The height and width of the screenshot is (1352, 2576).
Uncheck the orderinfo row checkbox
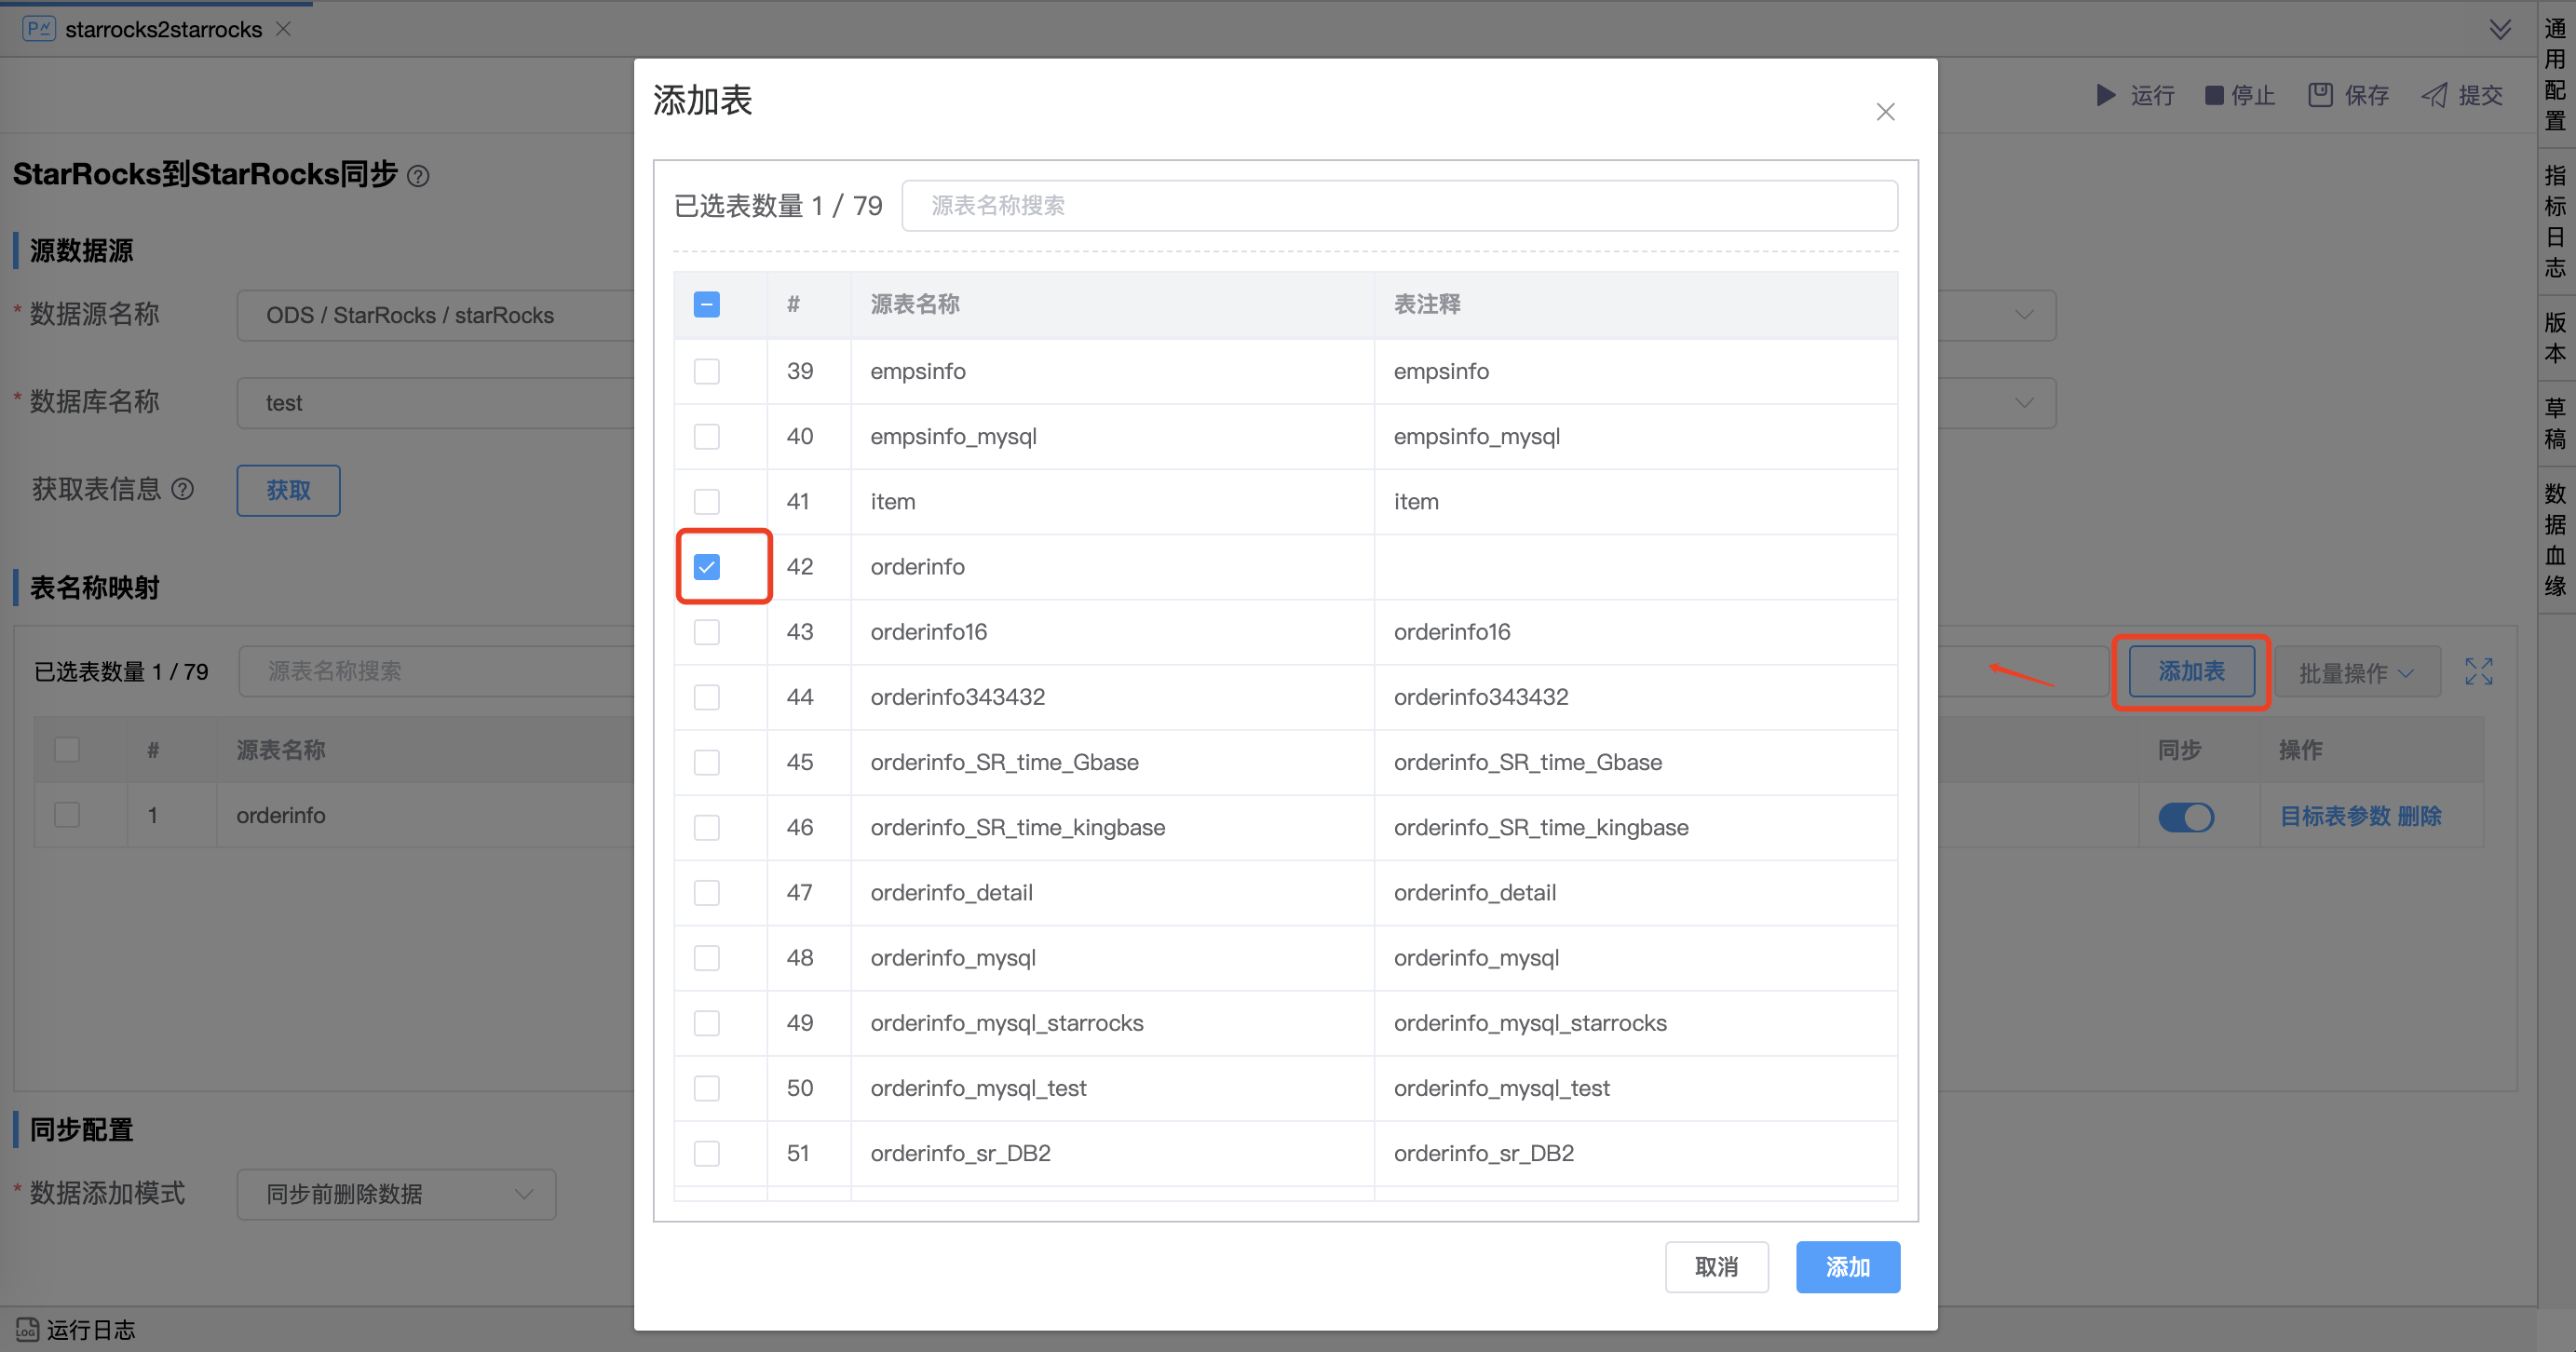tap(707, 567)
